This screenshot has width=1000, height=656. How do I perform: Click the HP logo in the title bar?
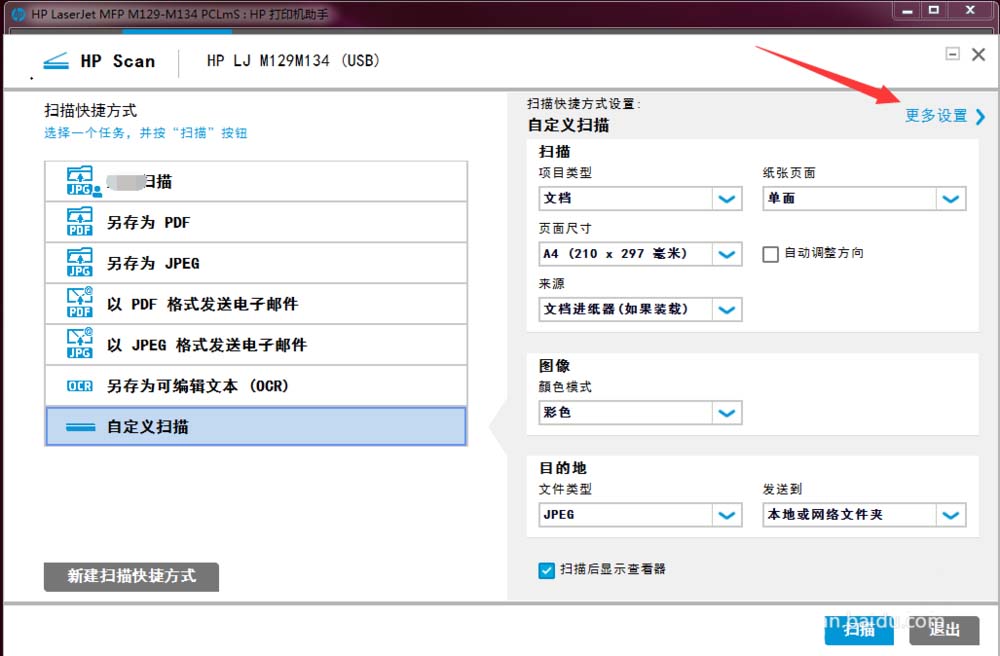19,13
